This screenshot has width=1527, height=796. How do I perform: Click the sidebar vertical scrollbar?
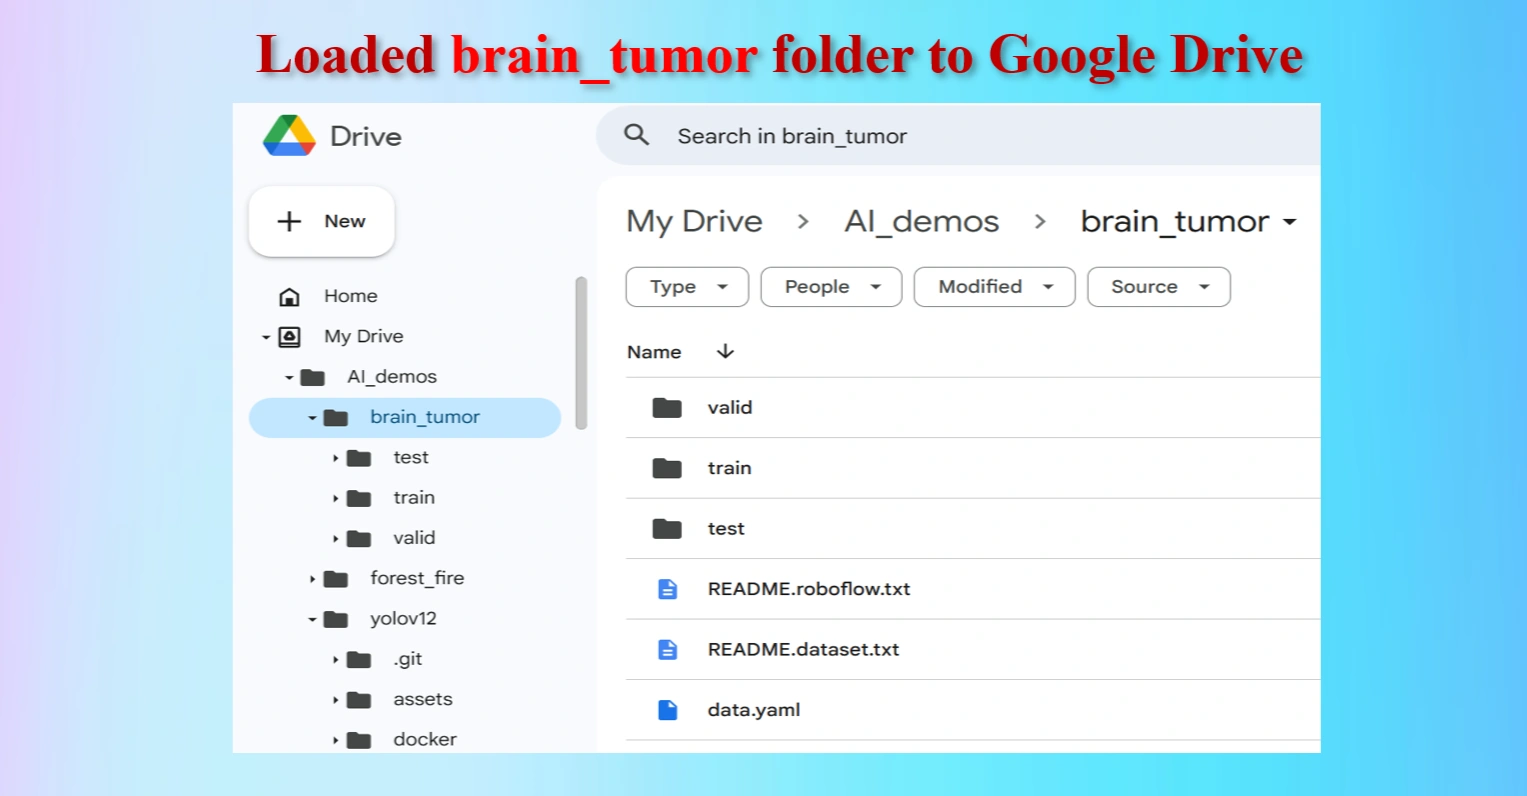[x=581, y=353]
